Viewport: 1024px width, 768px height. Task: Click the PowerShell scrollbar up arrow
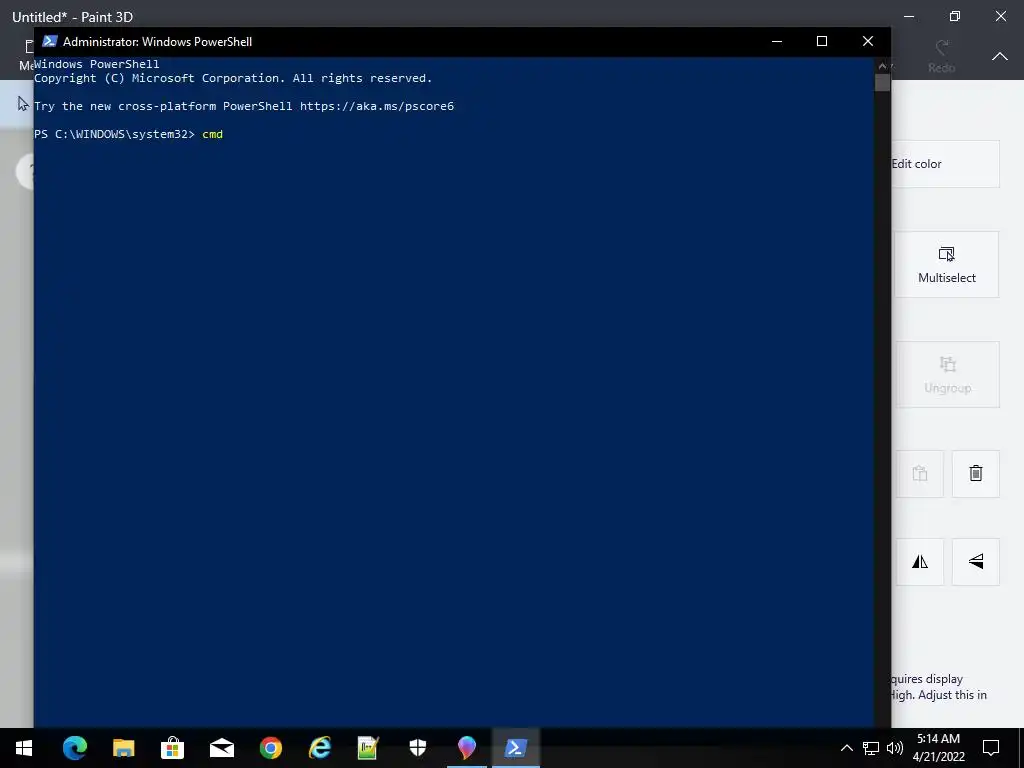pos(882,65)
